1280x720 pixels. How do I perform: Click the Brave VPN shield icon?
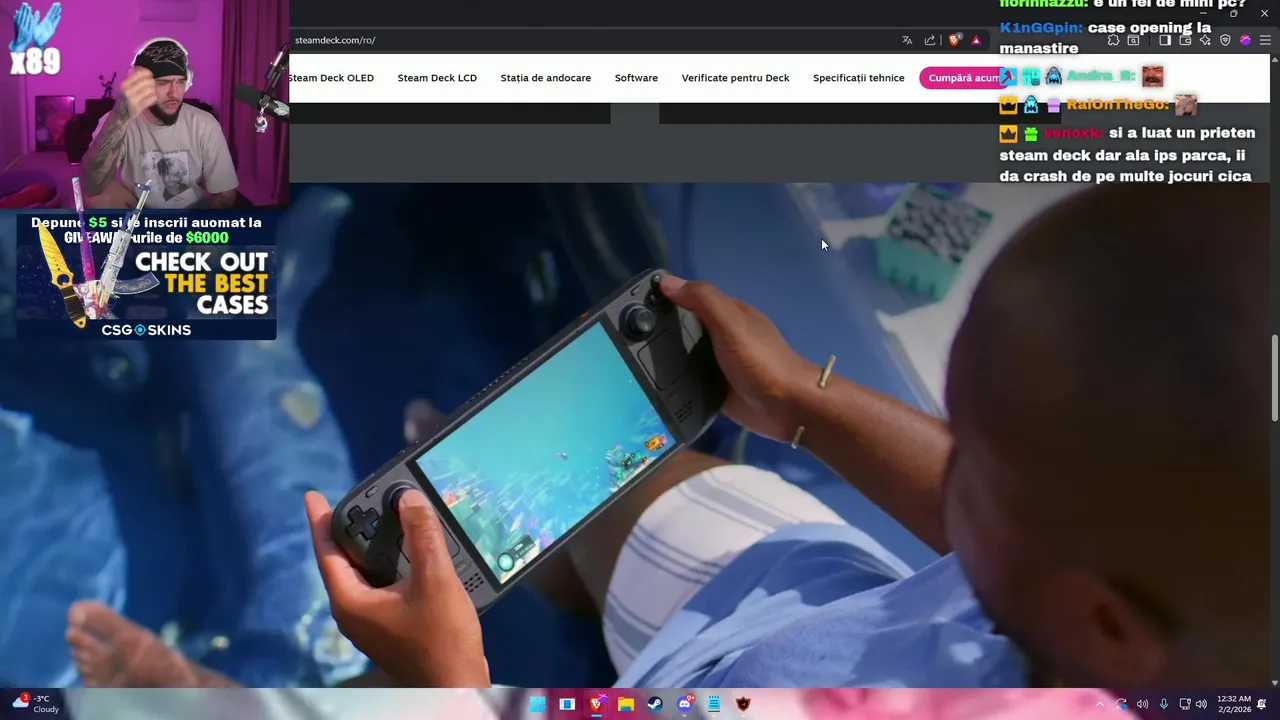[x=1225, y=40]
